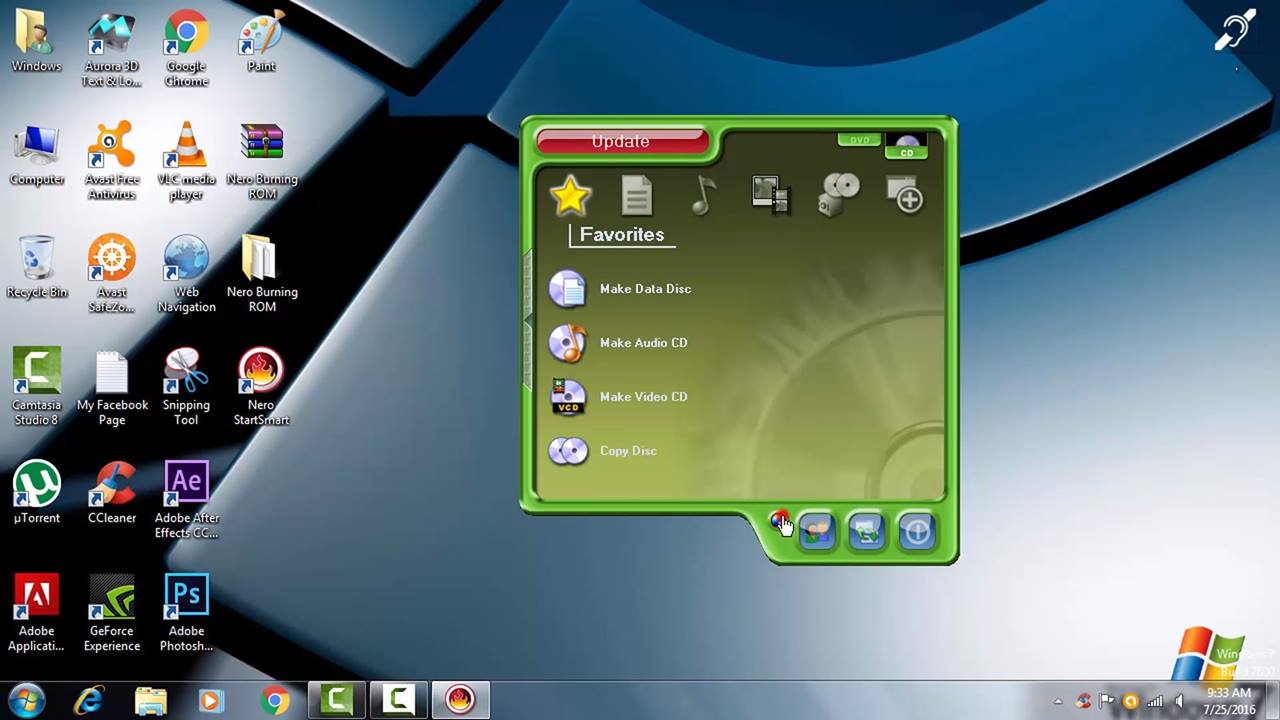This screenshot has width=1280, height=720.
Task: Select the Snipping Tool shortcut
Action: [186, 387]
